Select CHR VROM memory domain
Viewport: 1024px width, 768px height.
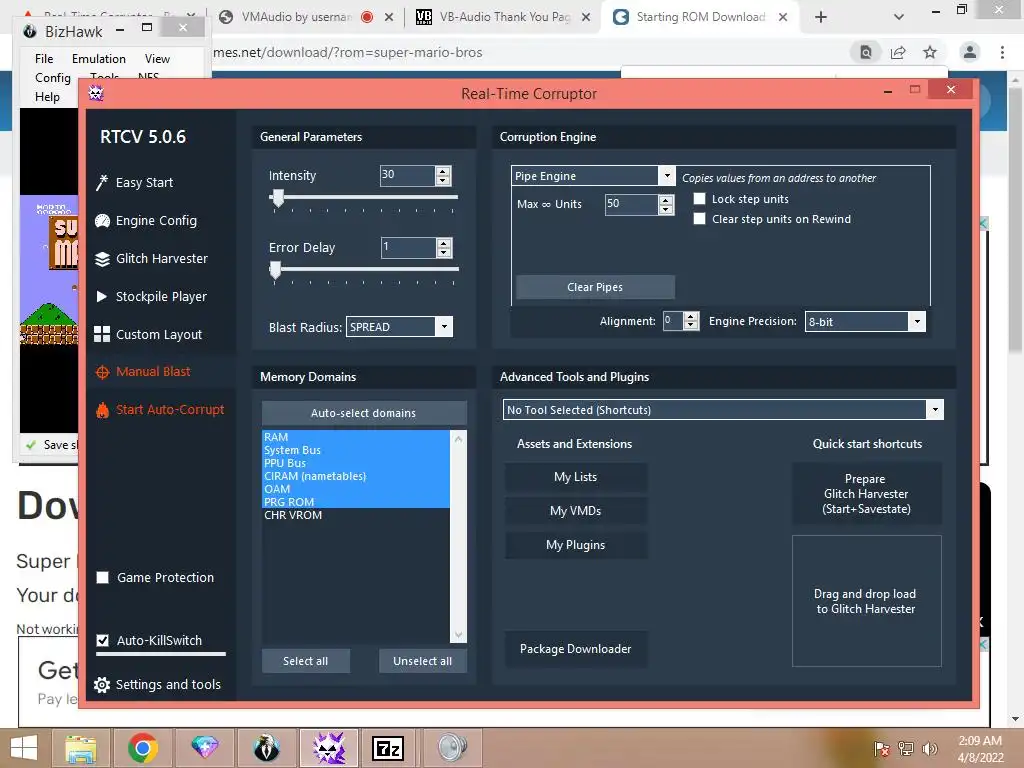click(x=355, y=515)
